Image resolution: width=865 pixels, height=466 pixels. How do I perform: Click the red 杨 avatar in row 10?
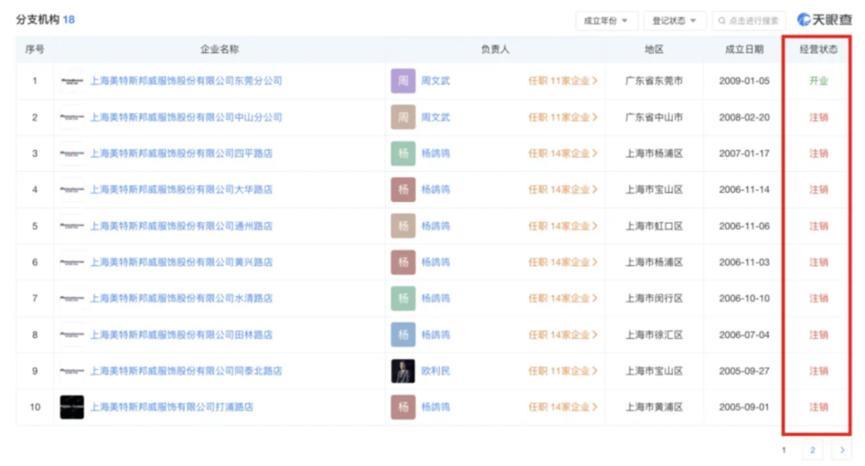403,407
